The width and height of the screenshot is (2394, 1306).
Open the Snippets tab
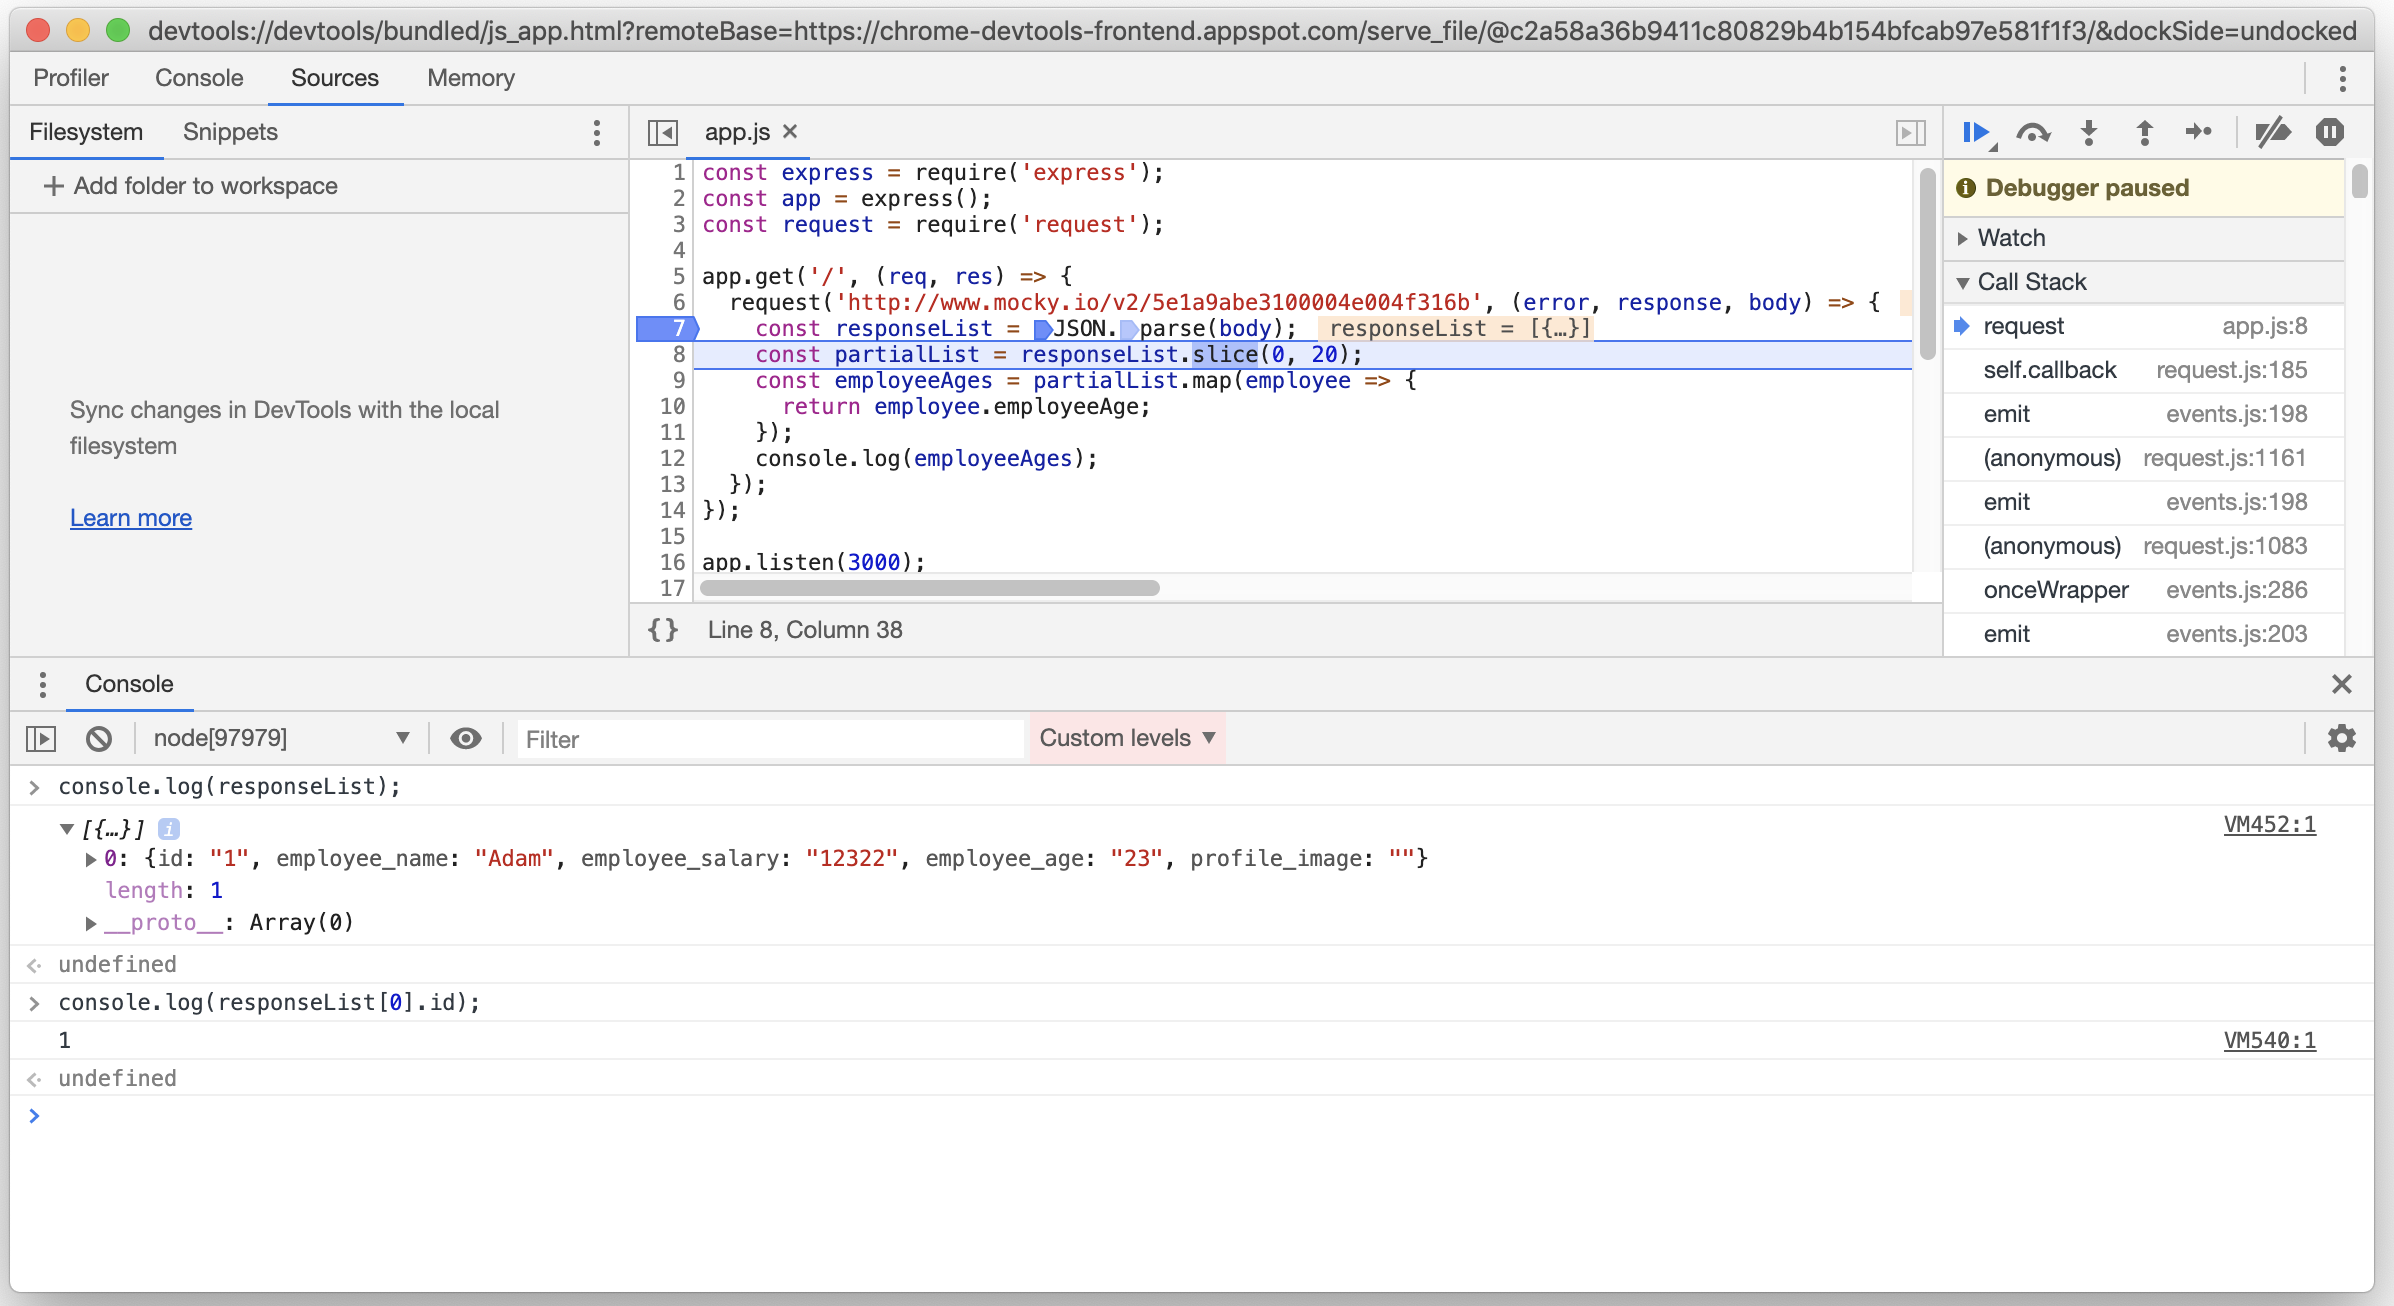[x=230, y=132]
